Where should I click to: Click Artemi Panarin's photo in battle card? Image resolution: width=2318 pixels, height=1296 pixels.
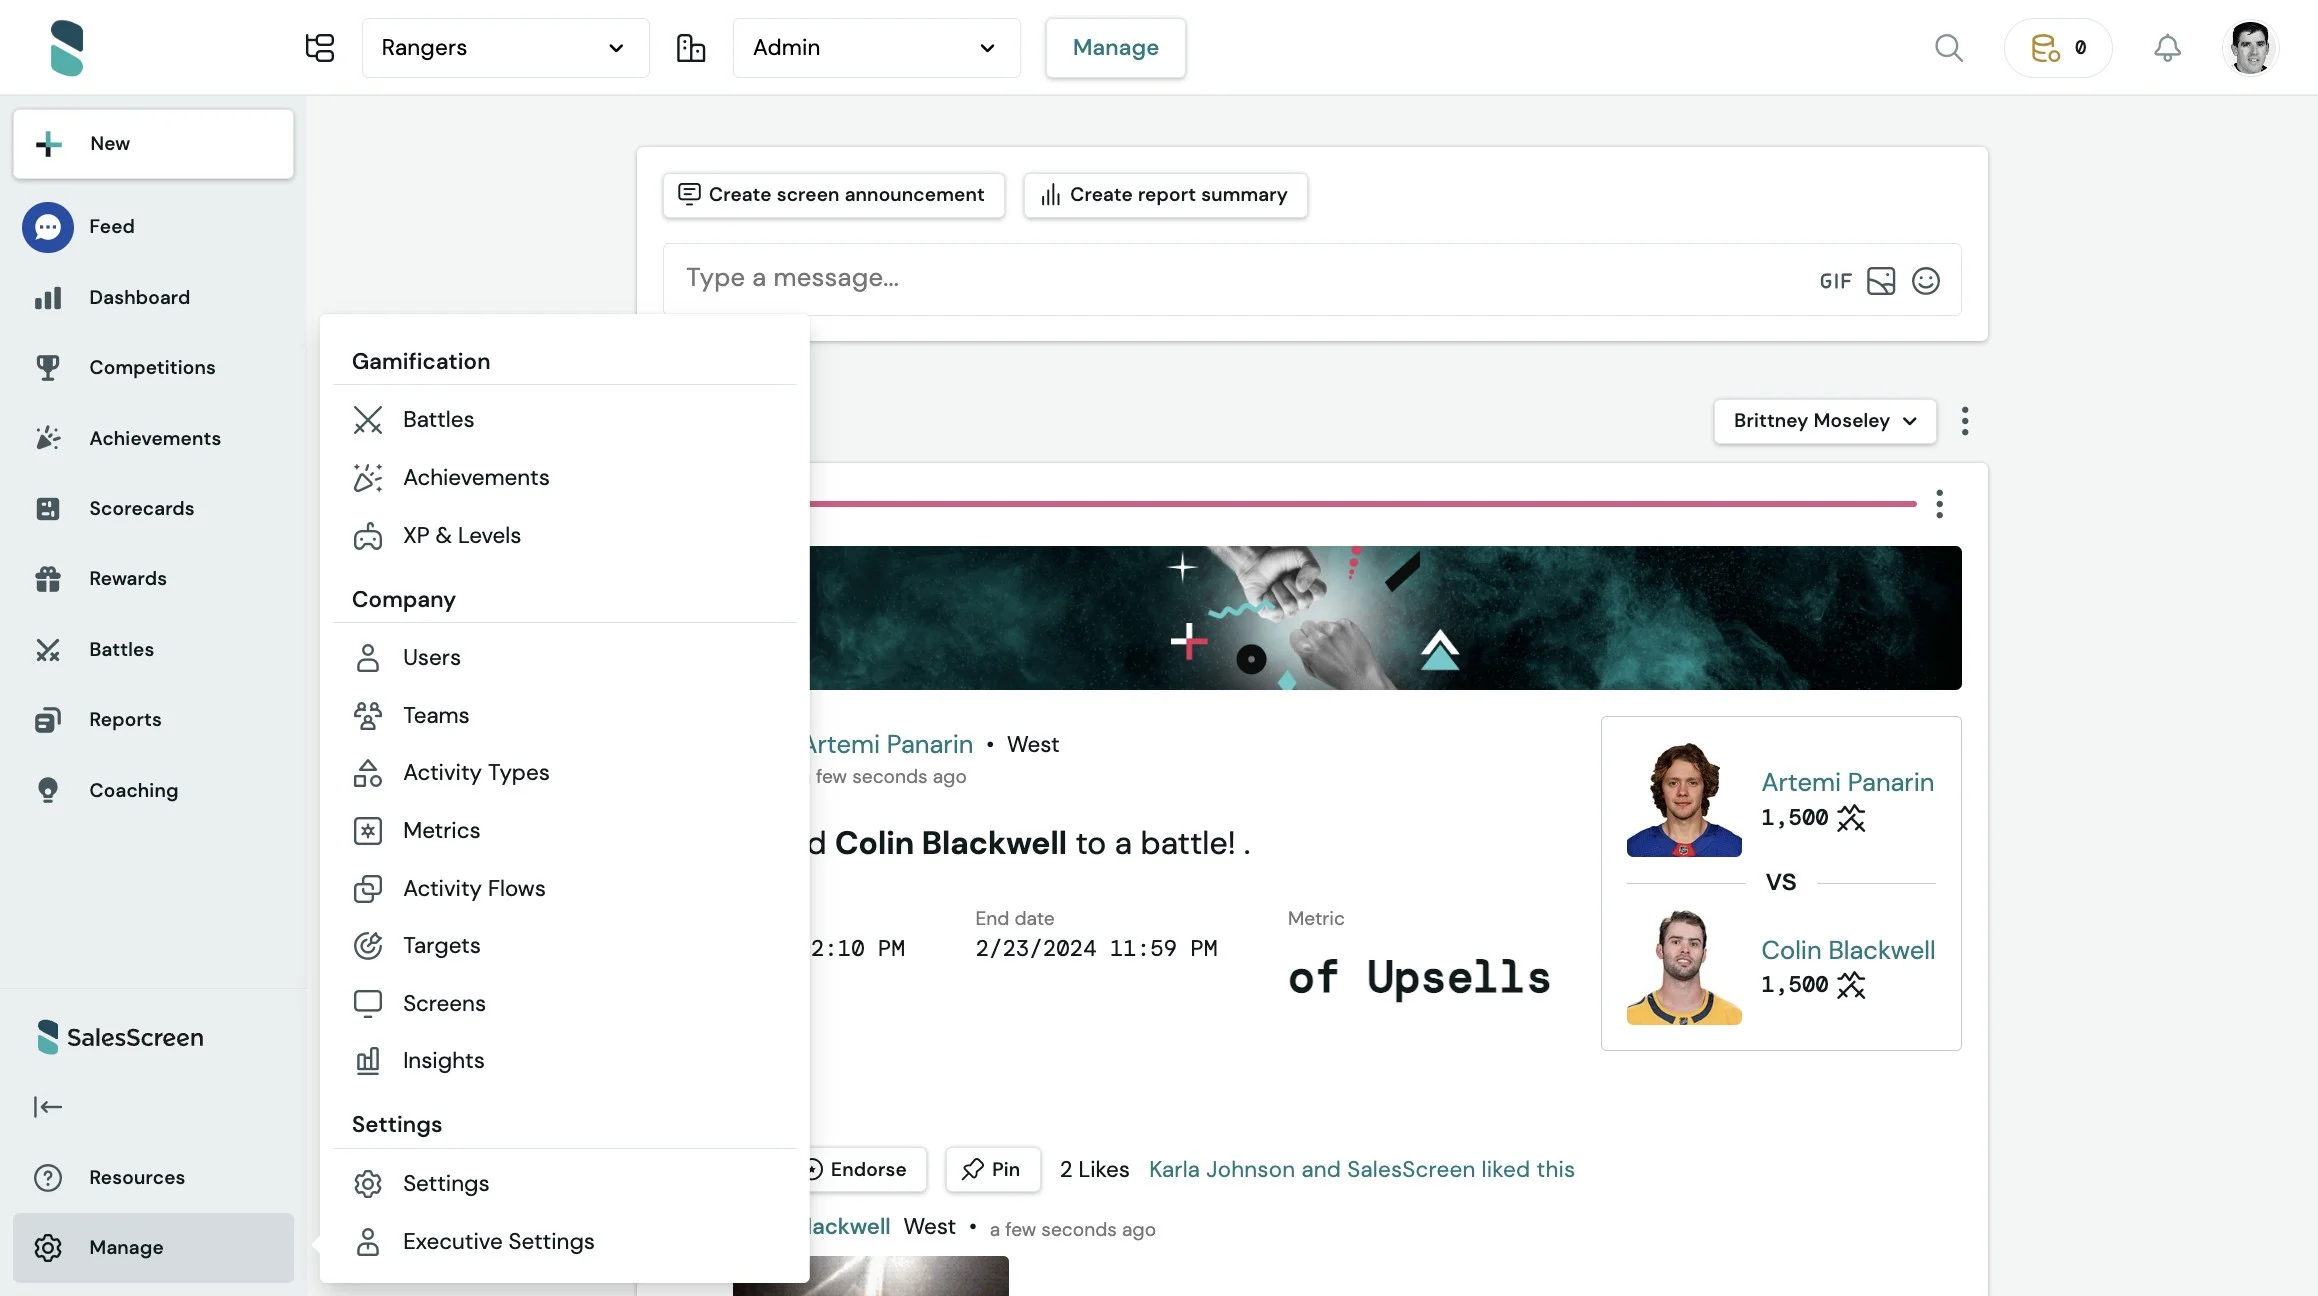(x=1684, y=800)
